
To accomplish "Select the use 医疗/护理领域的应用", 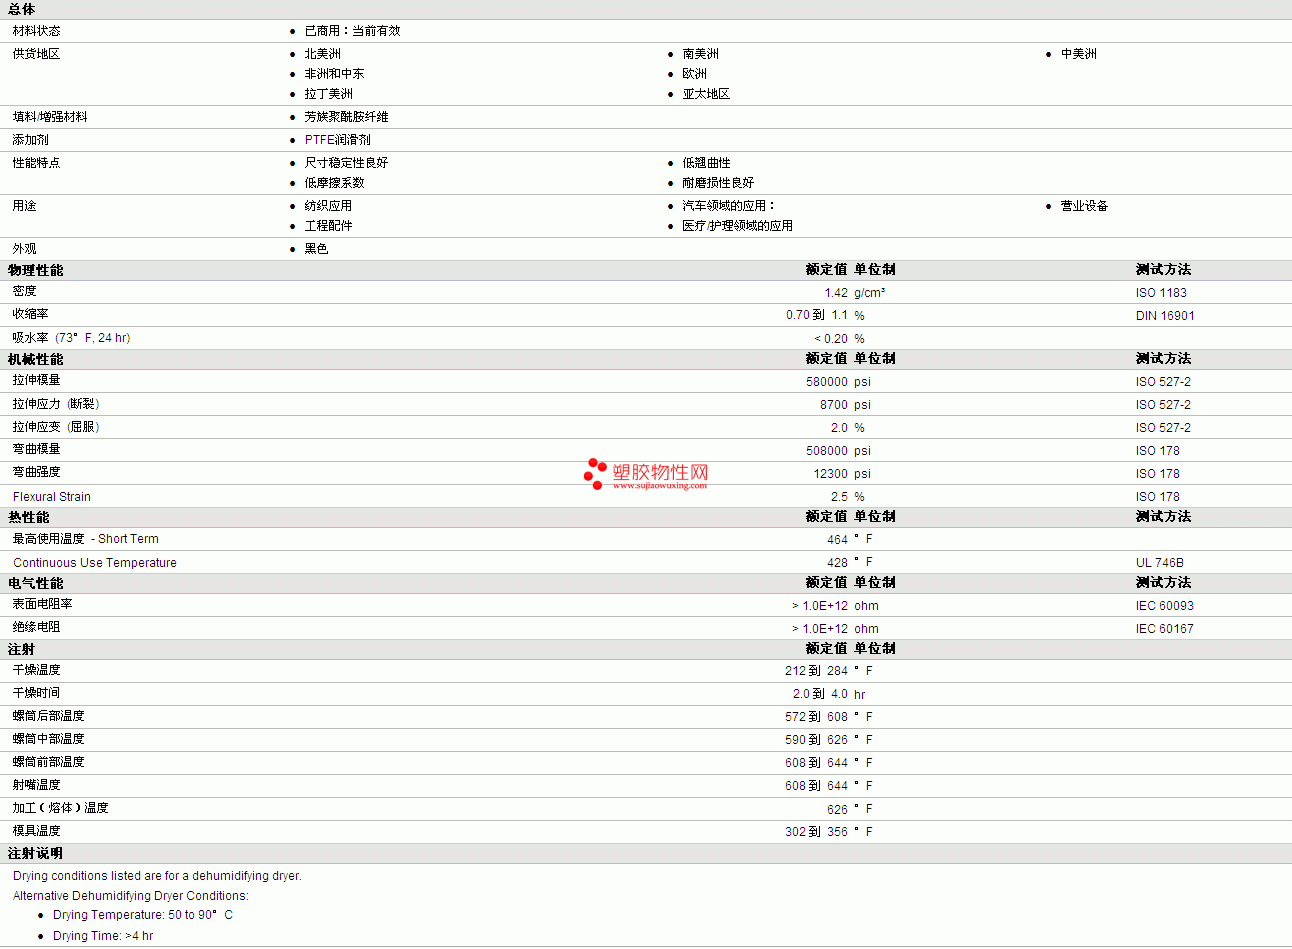I will (737, 226).
